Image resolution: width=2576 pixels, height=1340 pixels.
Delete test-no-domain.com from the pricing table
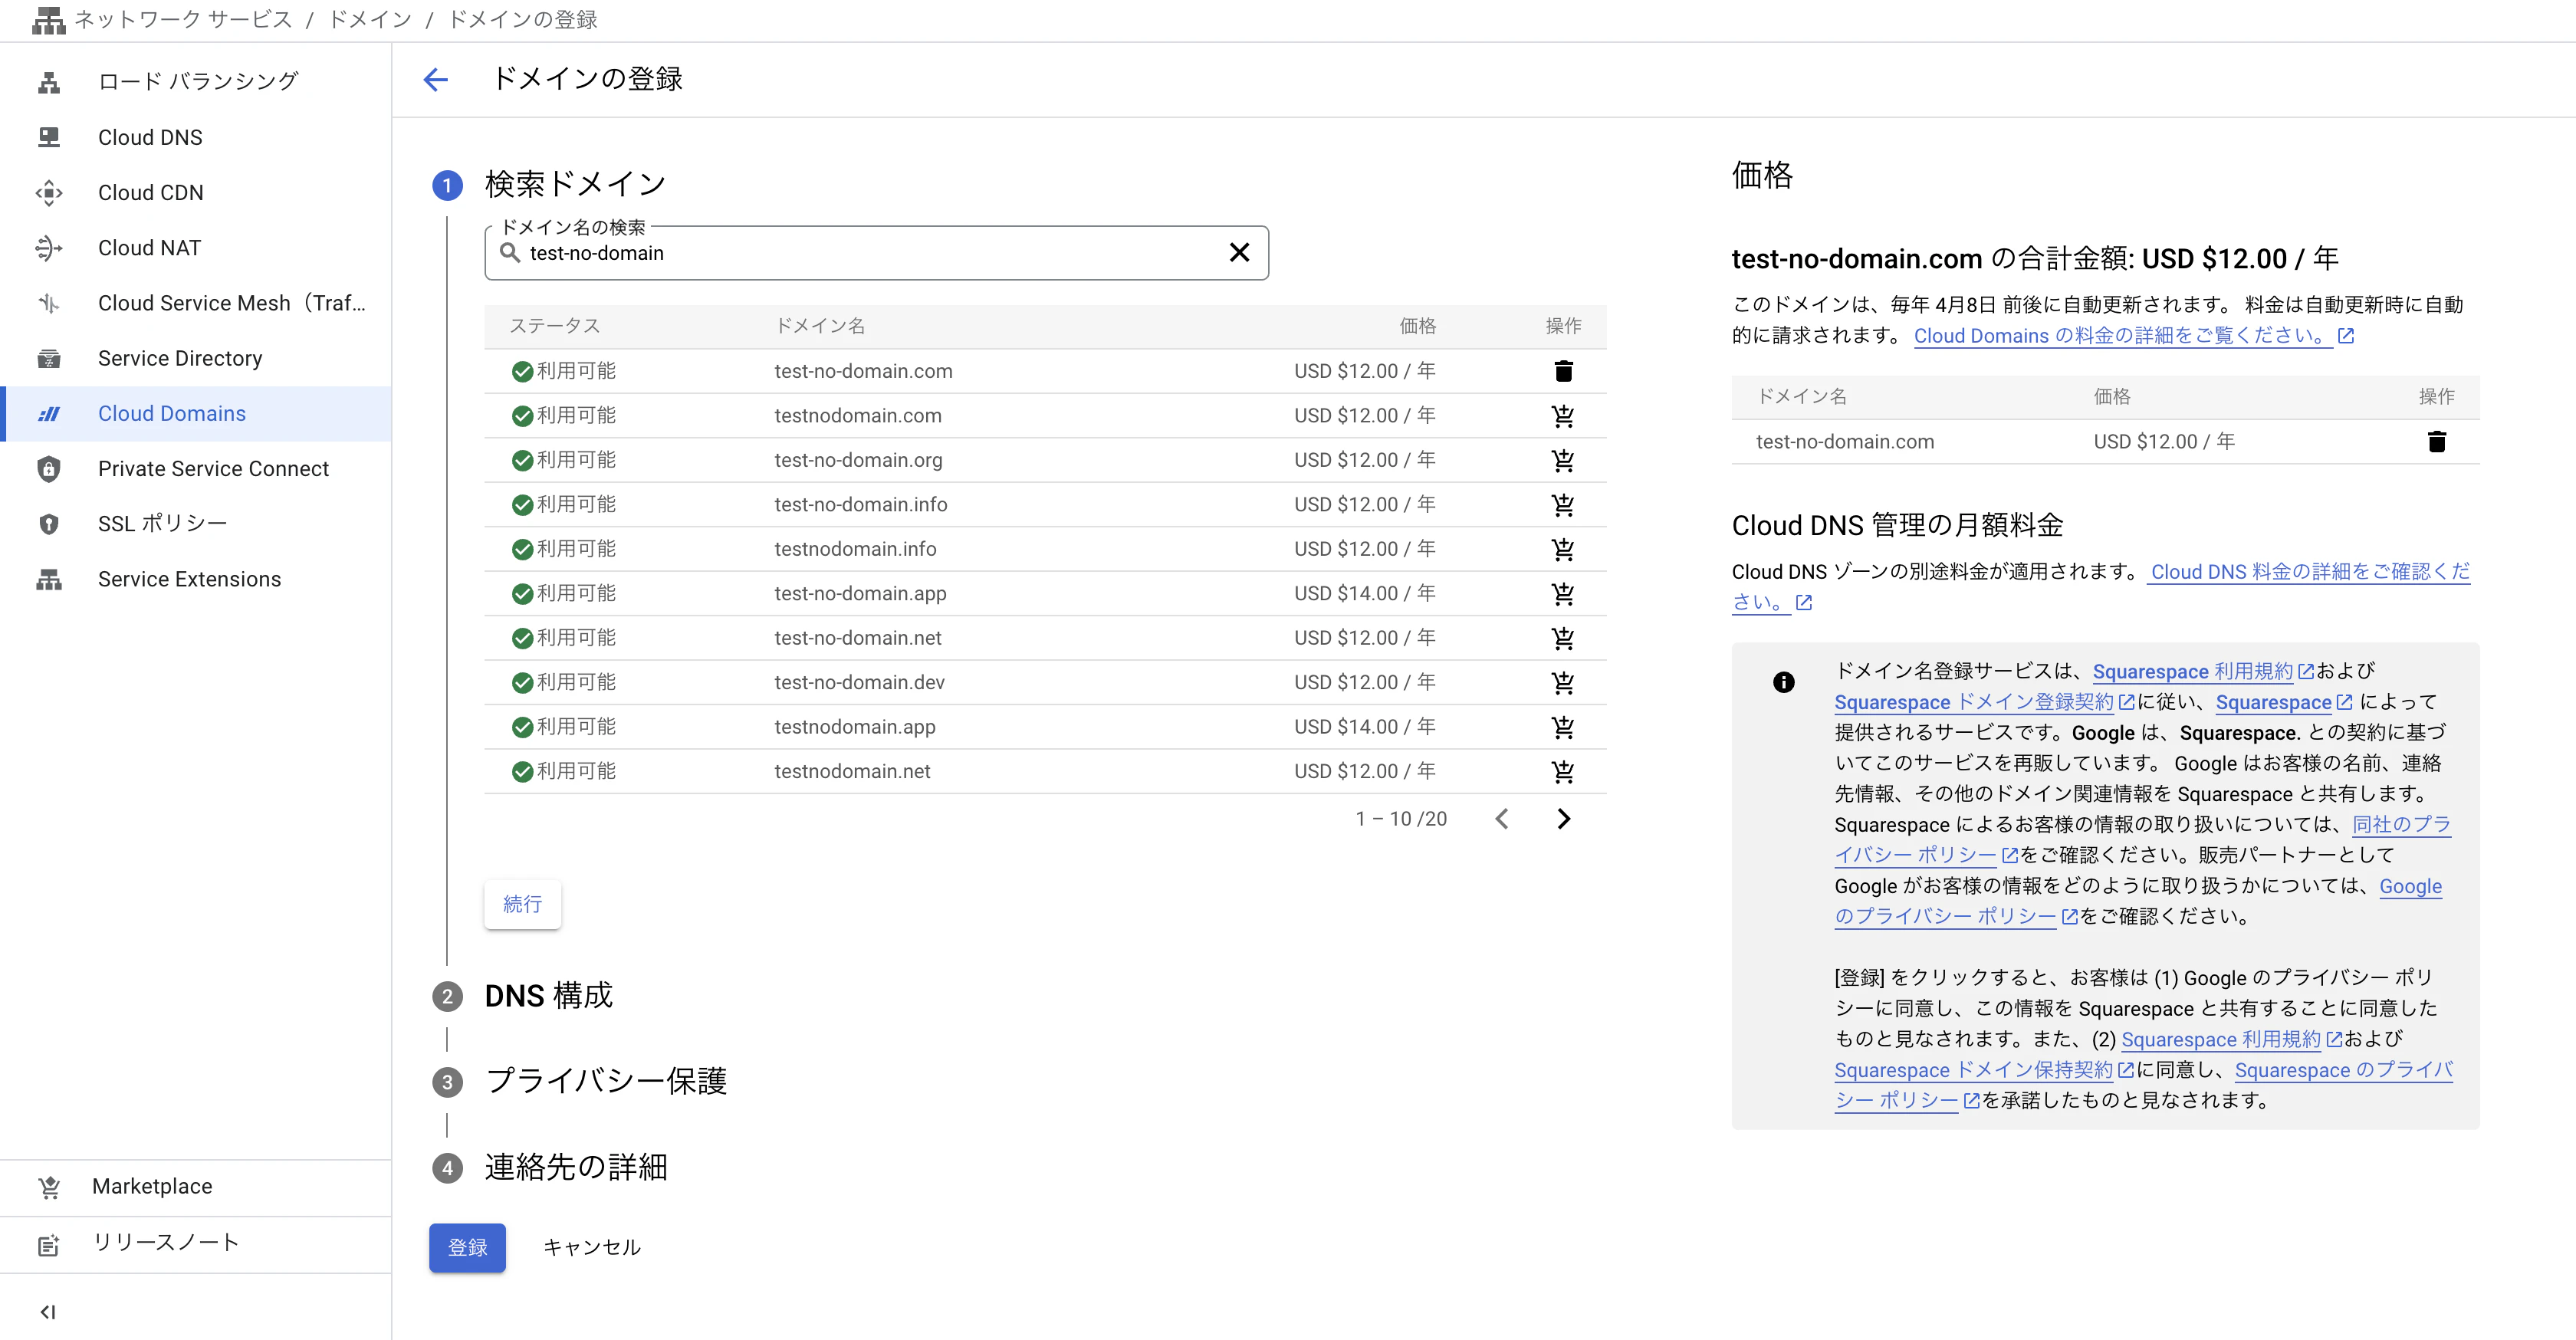point(2436,441)
